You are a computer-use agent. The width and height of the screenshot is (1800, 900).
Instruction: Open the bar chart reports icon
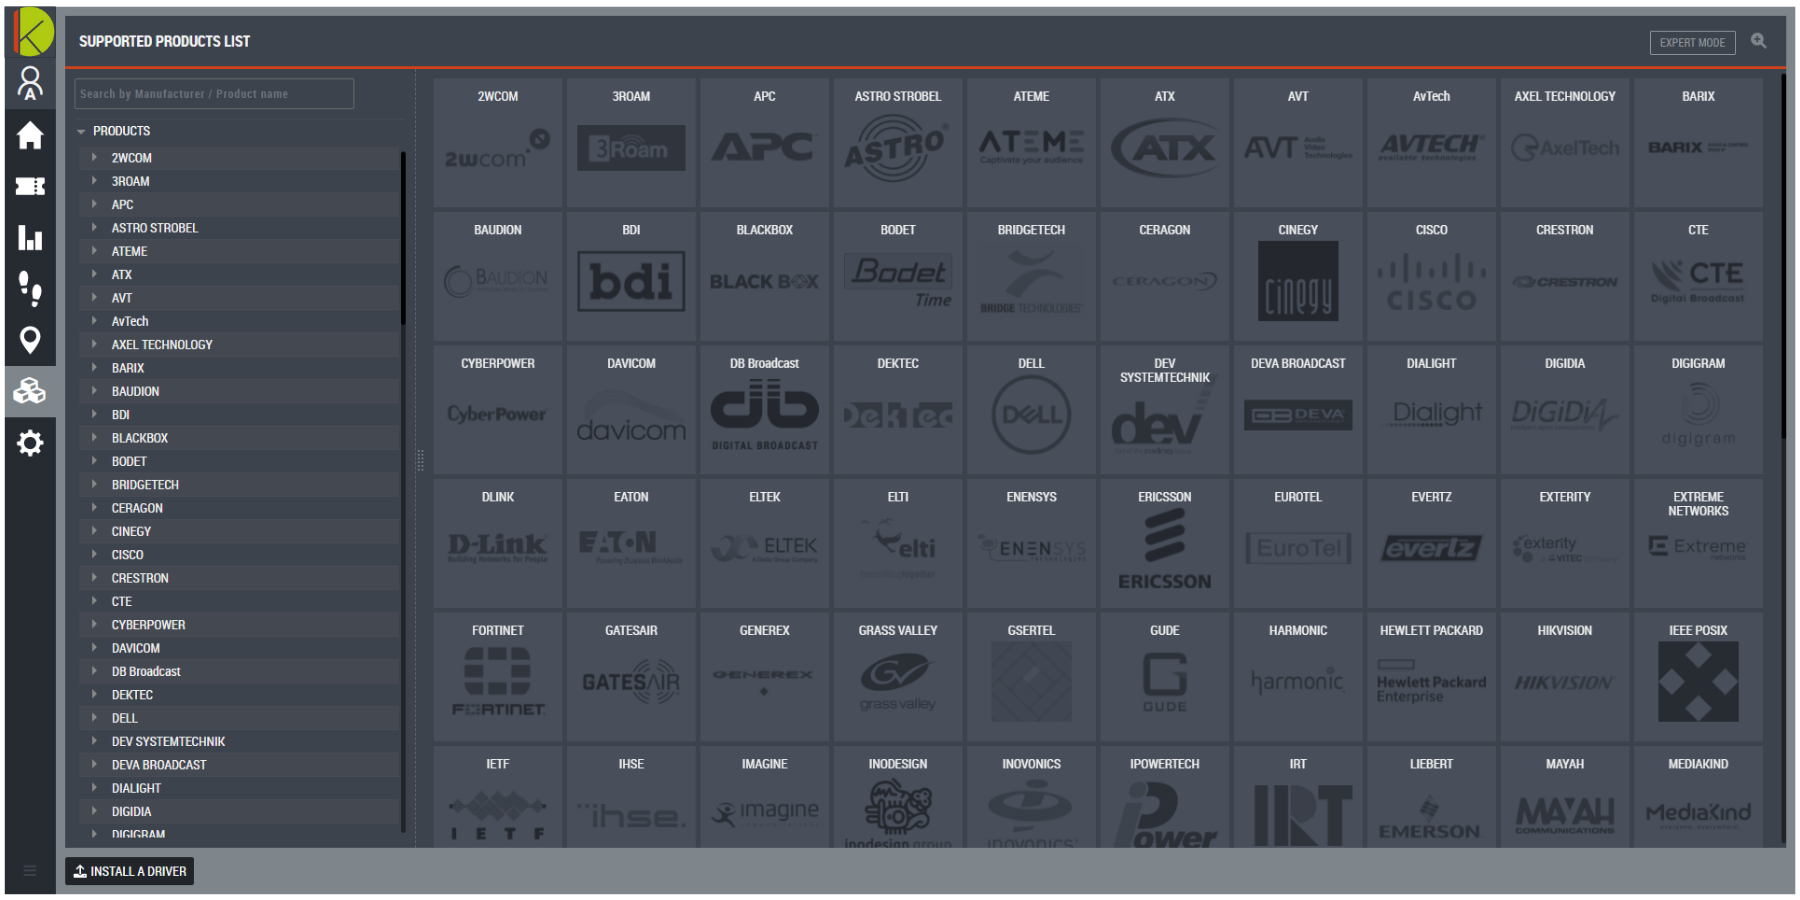[30, 238]
